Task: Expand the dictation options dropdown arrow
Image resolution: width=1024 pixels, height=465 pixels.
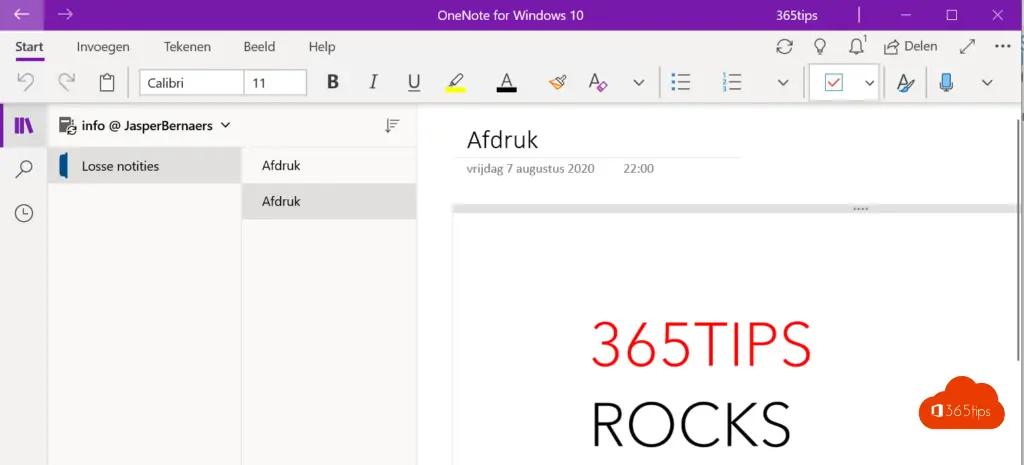Action: tap(987, 83)
